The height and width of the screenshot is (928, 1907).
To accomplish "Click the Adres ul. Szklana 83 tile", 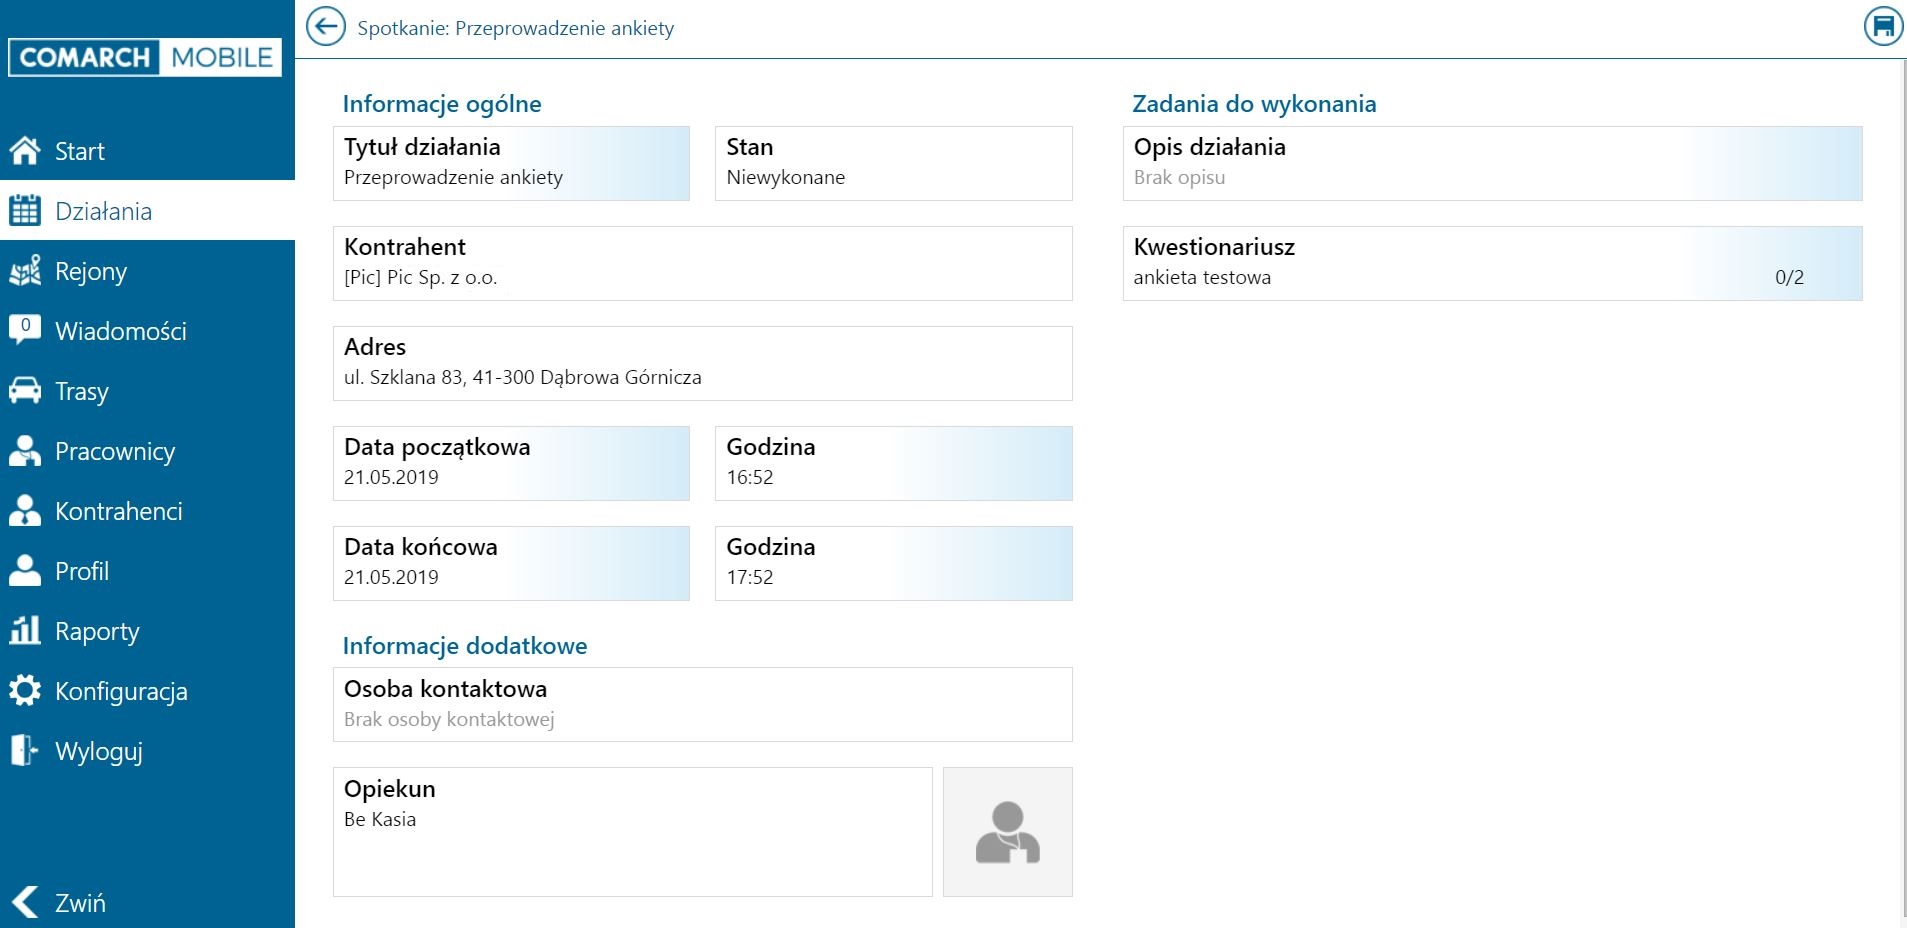I will pyautogui.click(x=702, y=363).
